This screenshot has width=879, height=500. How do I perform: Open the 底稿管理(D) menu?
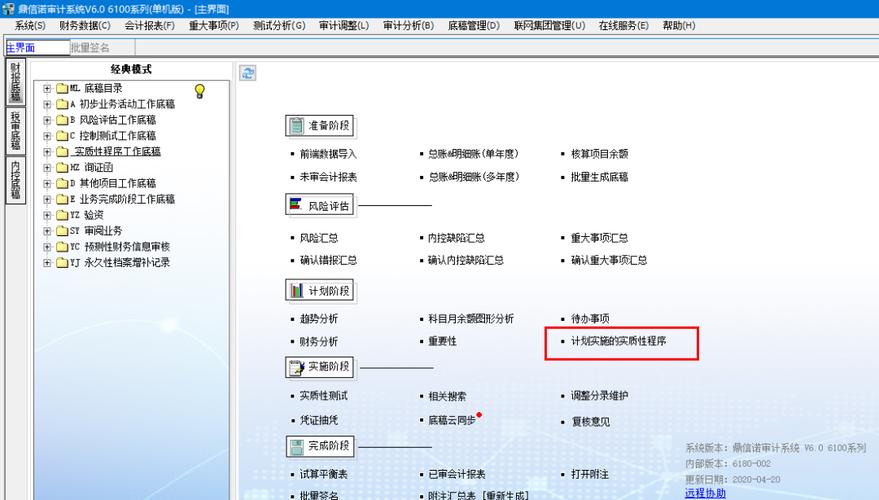474,26
